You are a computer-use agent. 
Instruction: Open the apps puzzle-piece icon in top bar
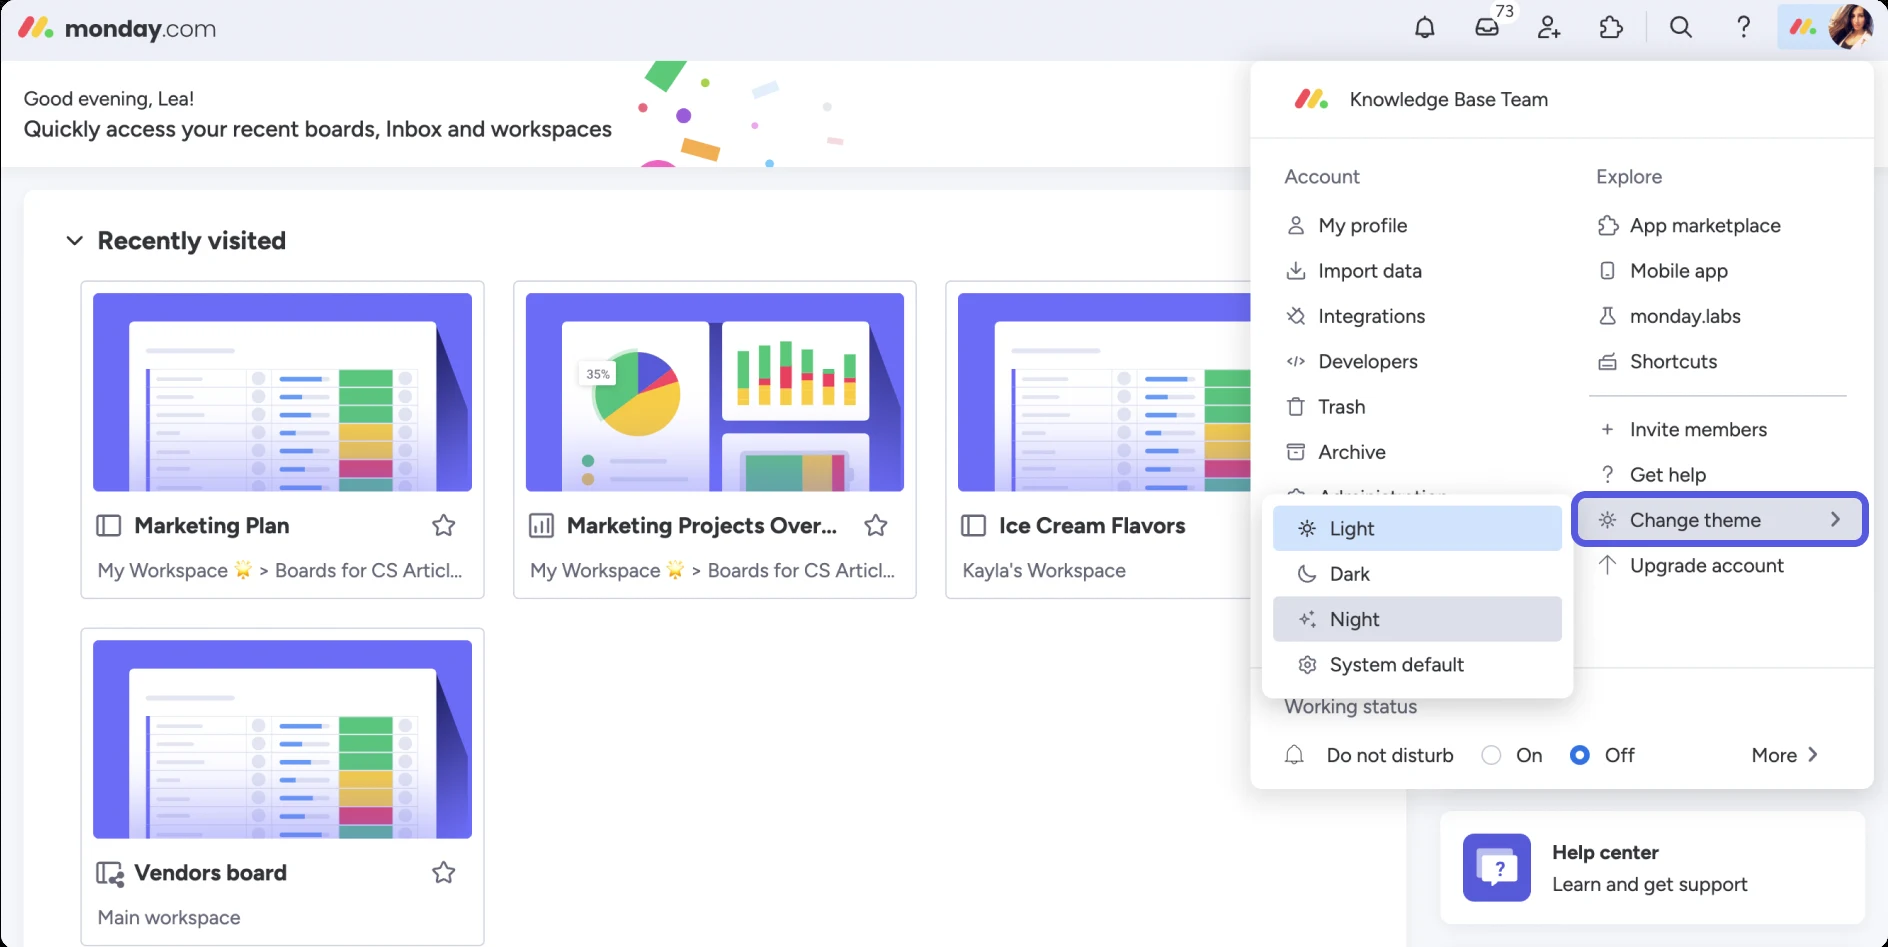(1611, 27)
